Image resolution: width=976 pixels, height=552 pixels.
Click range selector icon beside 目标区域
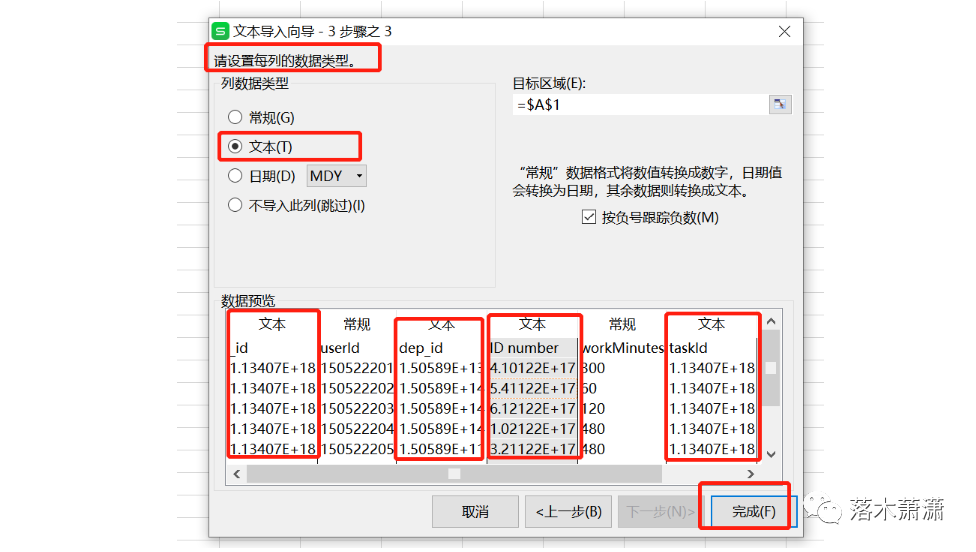[x=779, y=105]
